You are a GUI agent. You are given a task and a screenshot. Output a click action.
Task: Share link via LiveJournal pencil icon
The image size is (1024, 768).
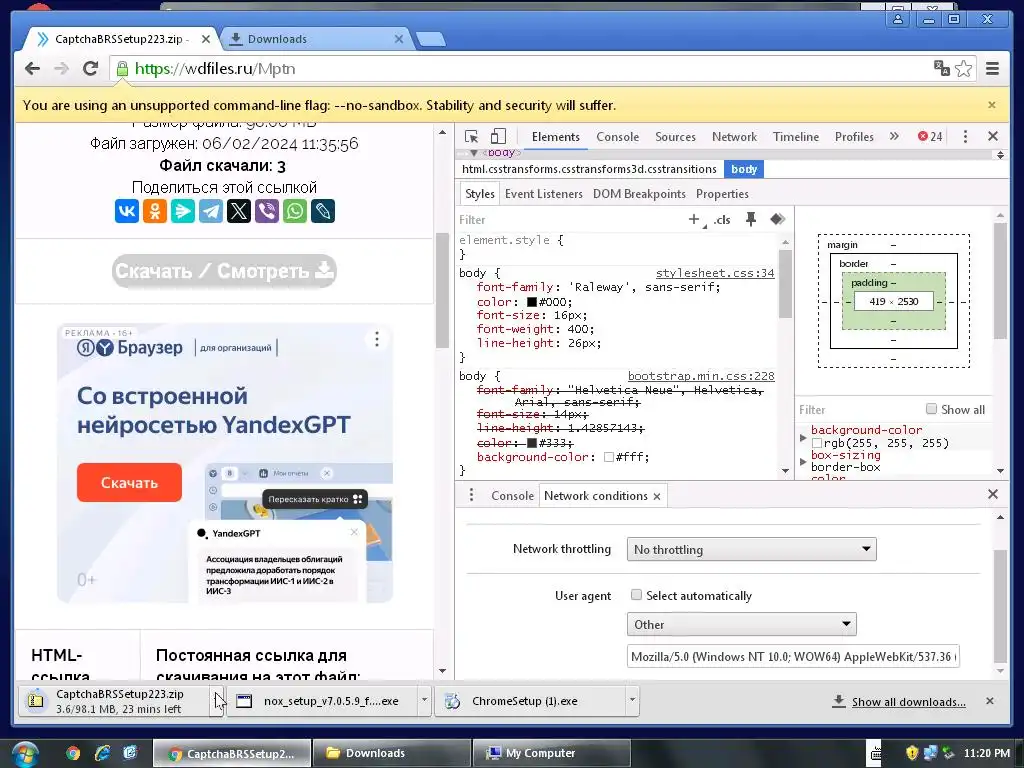click(x=323, y=211)
